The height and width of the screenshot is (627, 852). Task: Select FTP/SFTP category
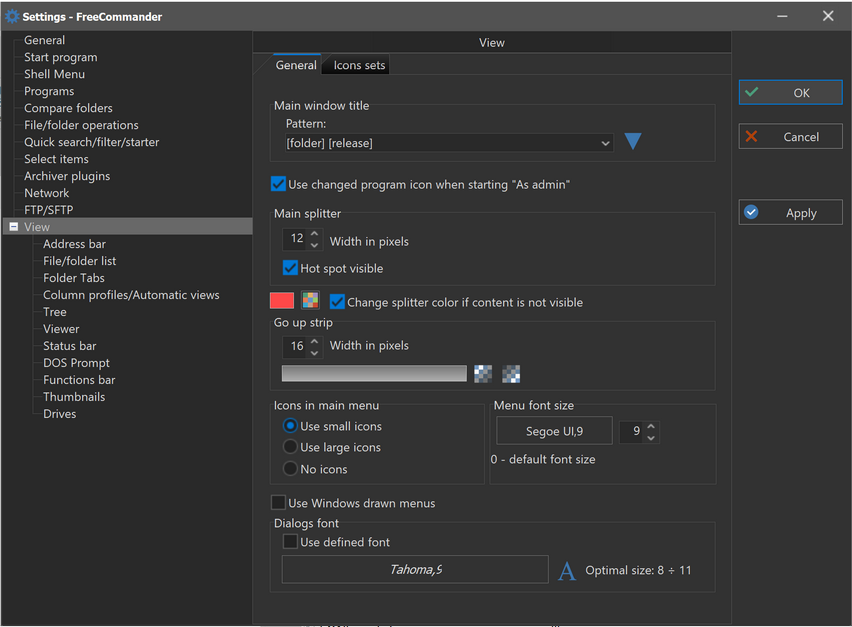(x=49, y=210)
